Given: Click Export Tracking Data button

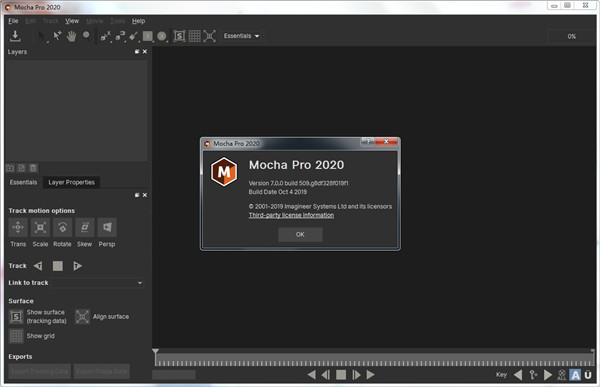Looking at the screenshot, I should coord(39,371).
